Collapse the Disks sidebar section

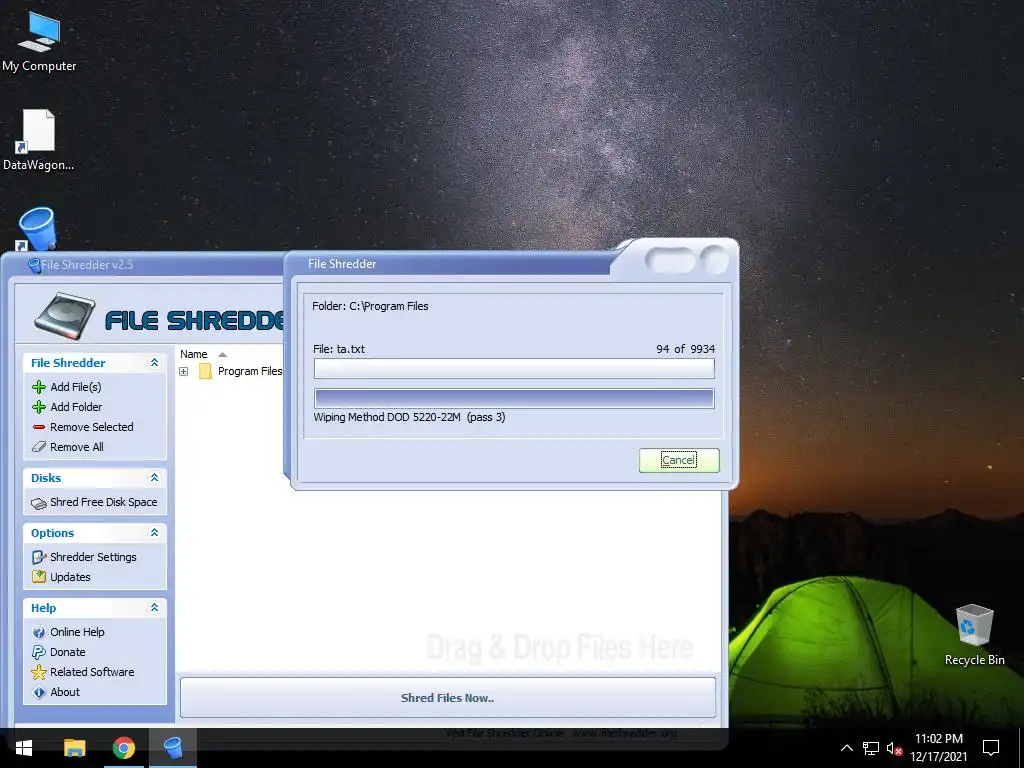(x=154, y=477)
